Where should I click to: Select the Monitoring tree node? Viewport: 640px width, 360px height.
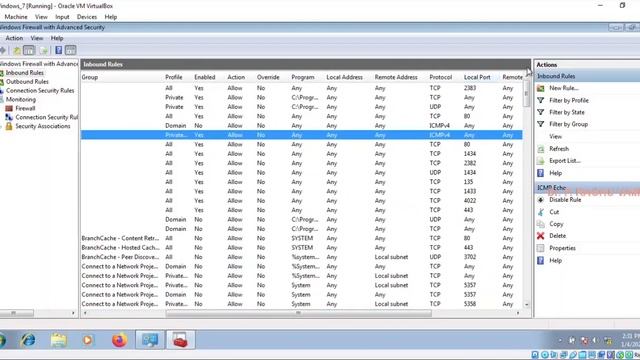[21, 100]
